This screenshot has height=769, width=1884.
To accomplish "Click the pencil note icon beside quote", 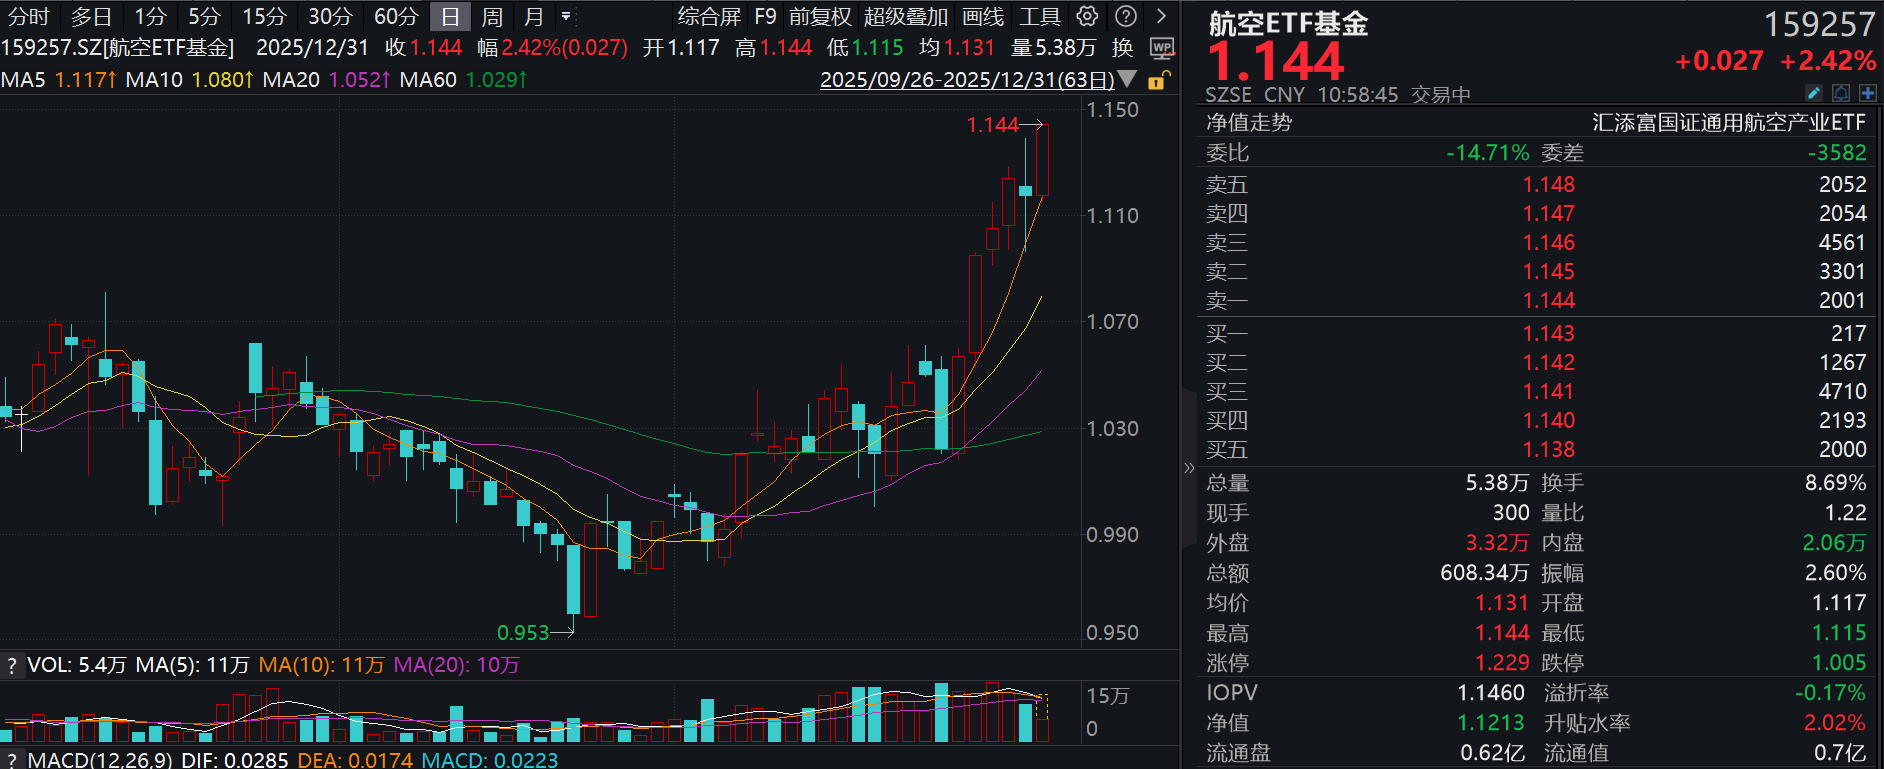I will (x=1814, y=93).
